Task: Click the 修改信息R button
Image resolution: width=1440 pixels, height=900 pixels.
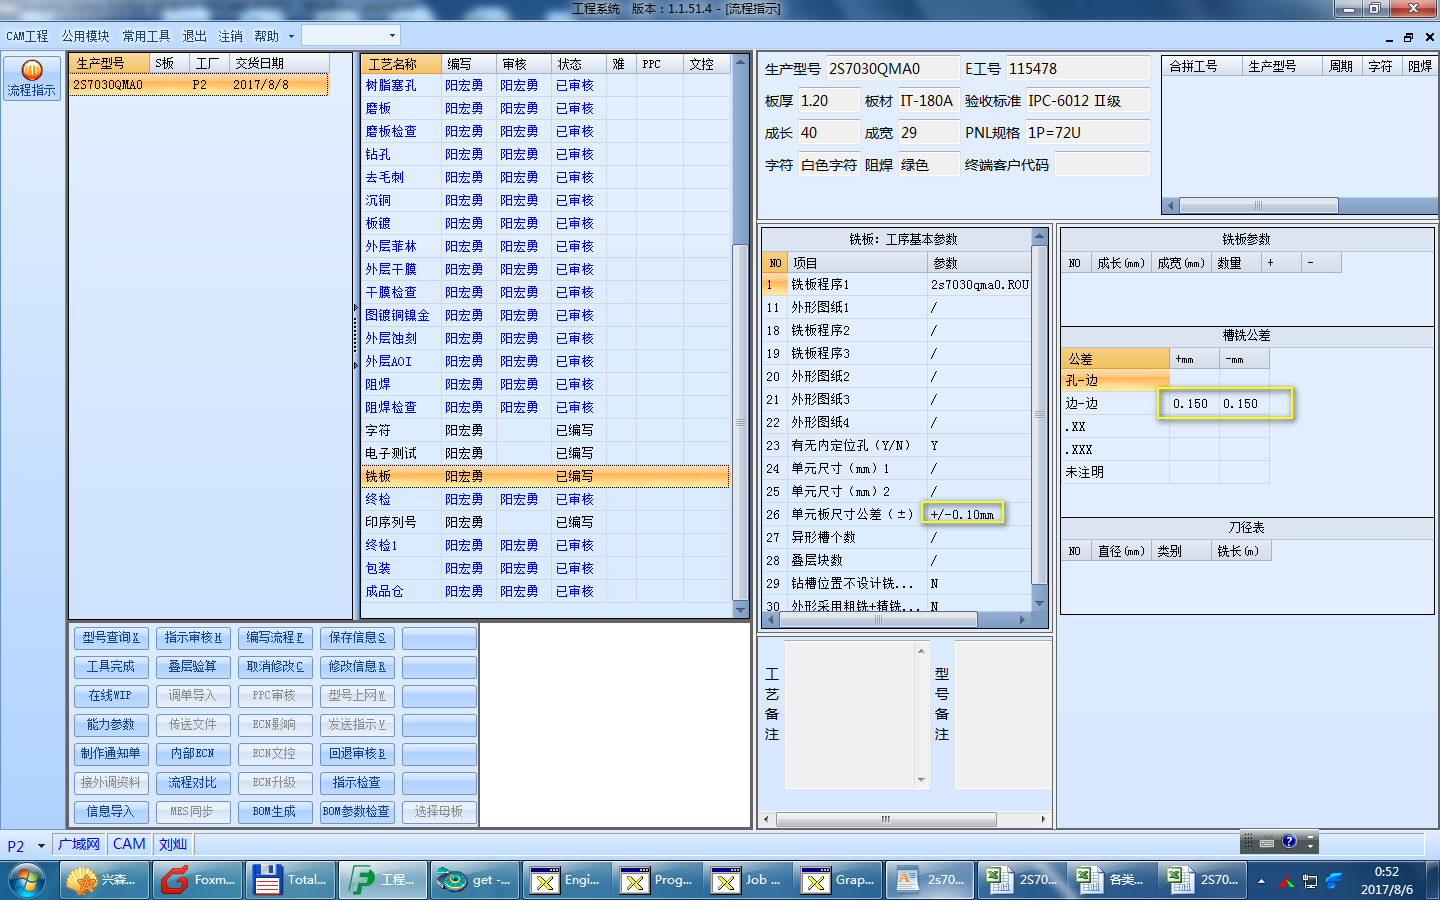Action: coord(357,666)
